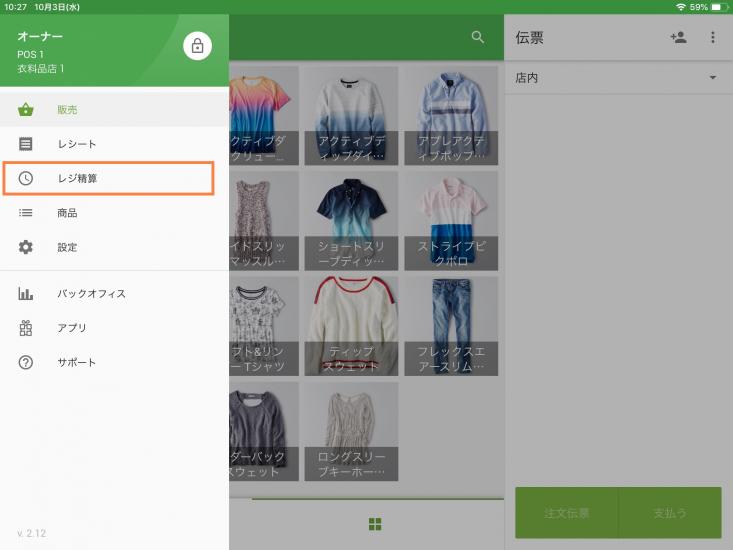Screen dimensions: 733x550
Task: Click the question mark サポート icon
Action: 26,362
